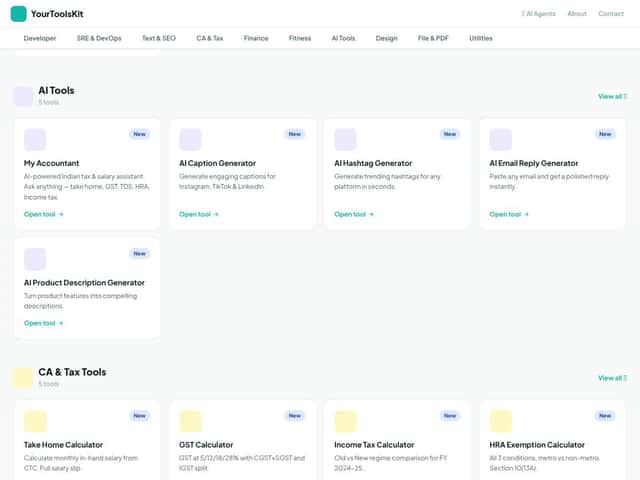Click the Income Tax Calculator title
This screenshot has width=640, height=480.
pos(374,445)
